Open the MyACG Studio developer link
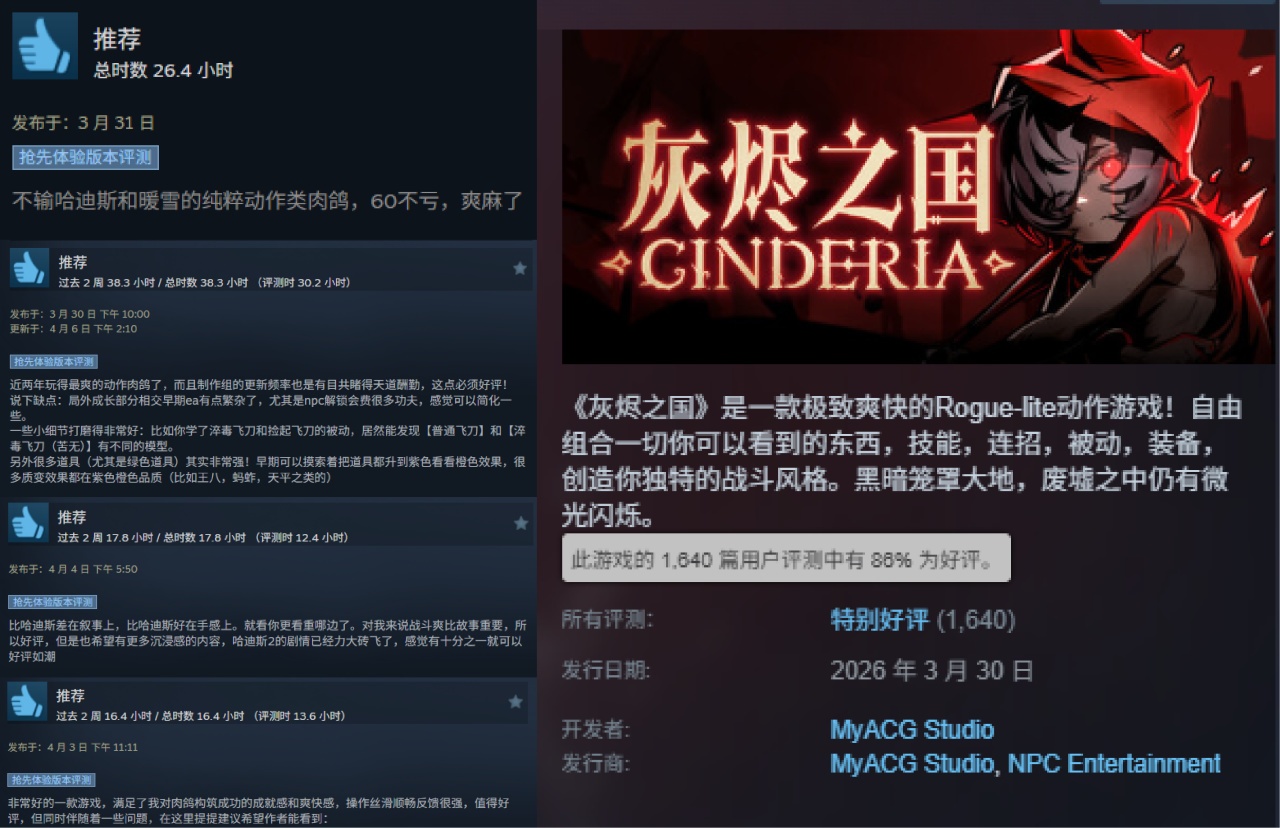The width and height of the screenshot is (1280, 828). (x=912, y=729)
